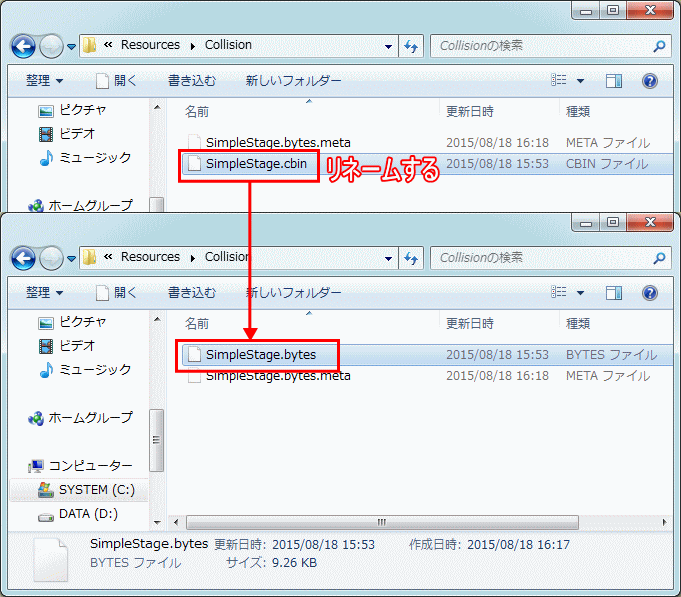
Task: Open DATA (D:) drive in navigation pane
Action: click(78, 514)
